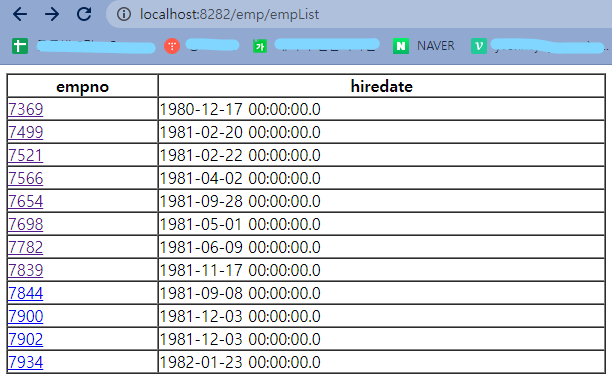This screenshot has width=612, height=387.
Task: Open the site information icon in address bar
Action: click(x=124, y=14)
